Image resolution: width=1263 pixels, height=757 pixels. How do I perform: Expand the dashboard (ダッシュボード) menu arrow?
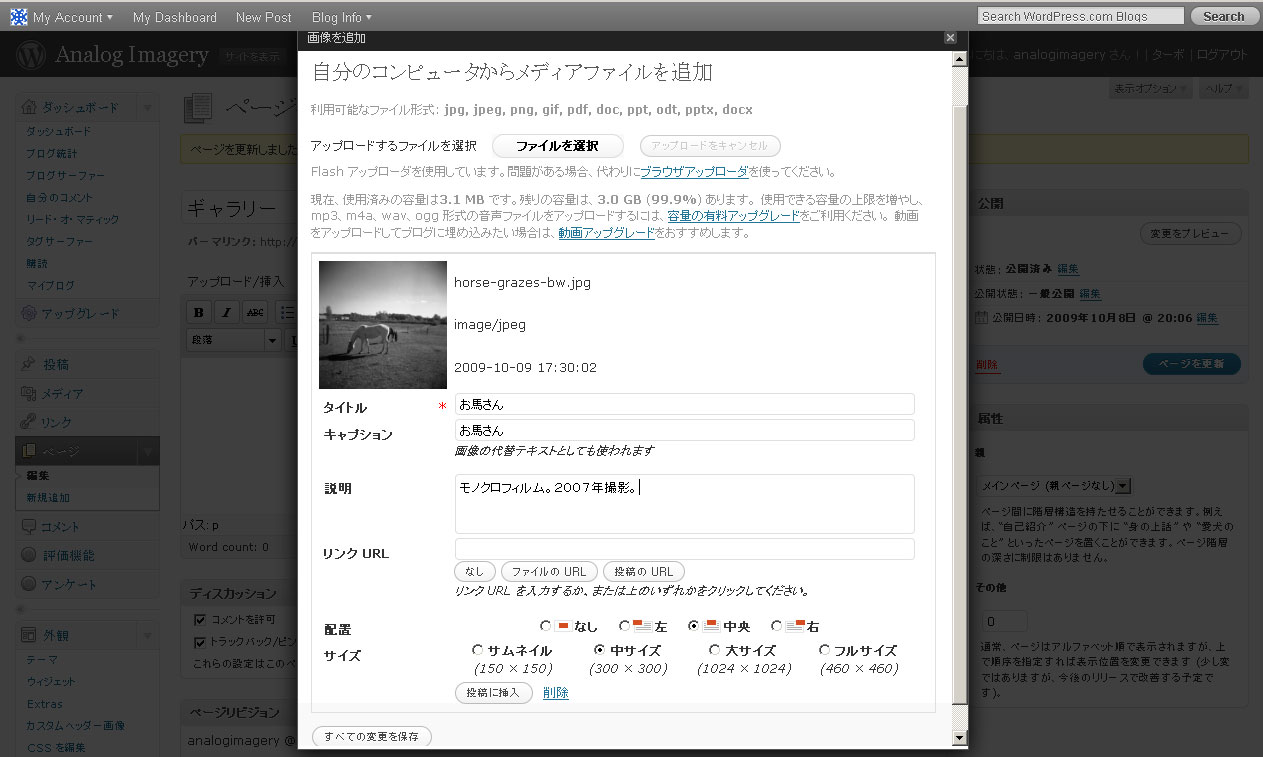(x=147, y=107)
